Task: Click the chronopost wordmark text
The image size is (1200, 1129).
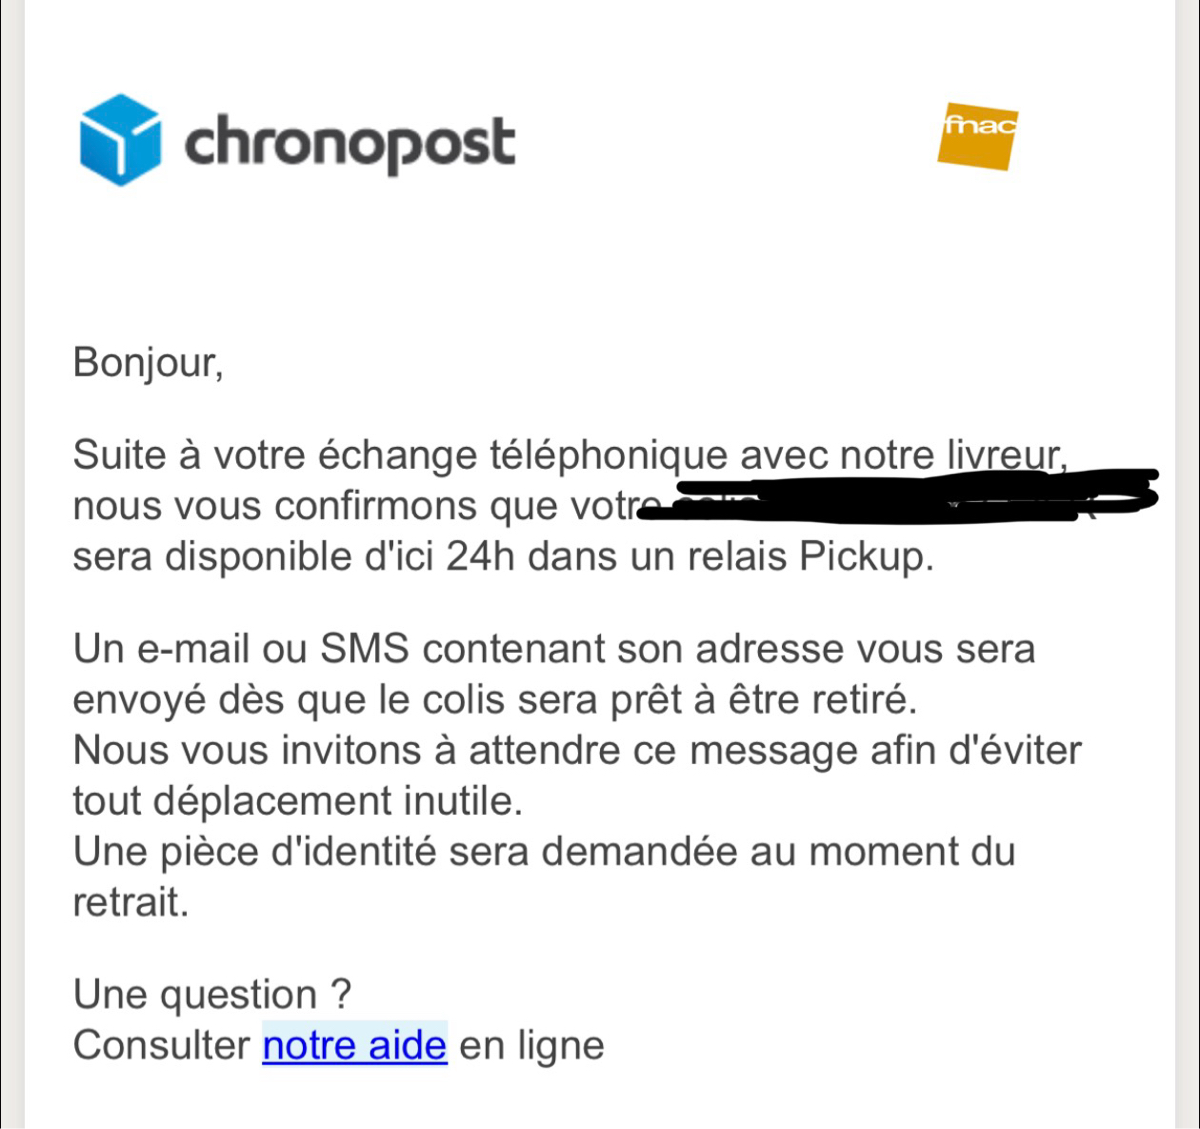Action: click(350, 142)
